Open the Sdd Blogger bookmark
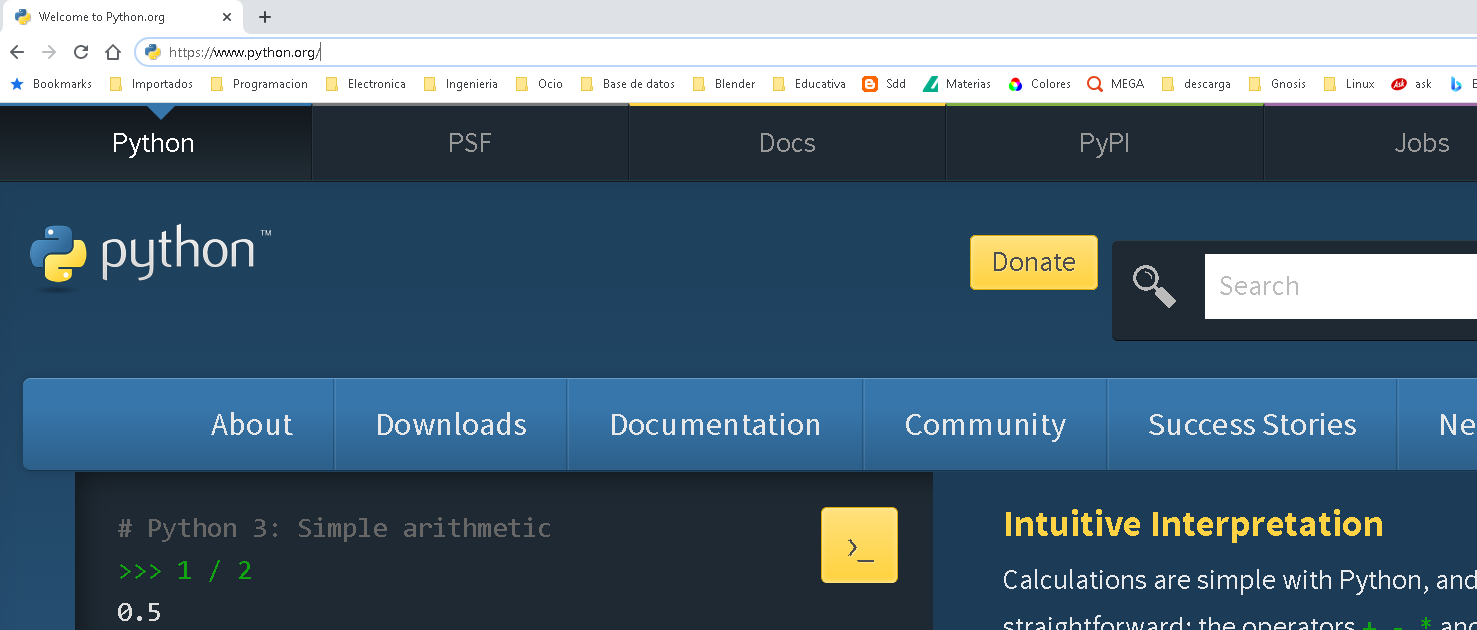Viewport: 1477px width, 630px height. coord(884,84)
